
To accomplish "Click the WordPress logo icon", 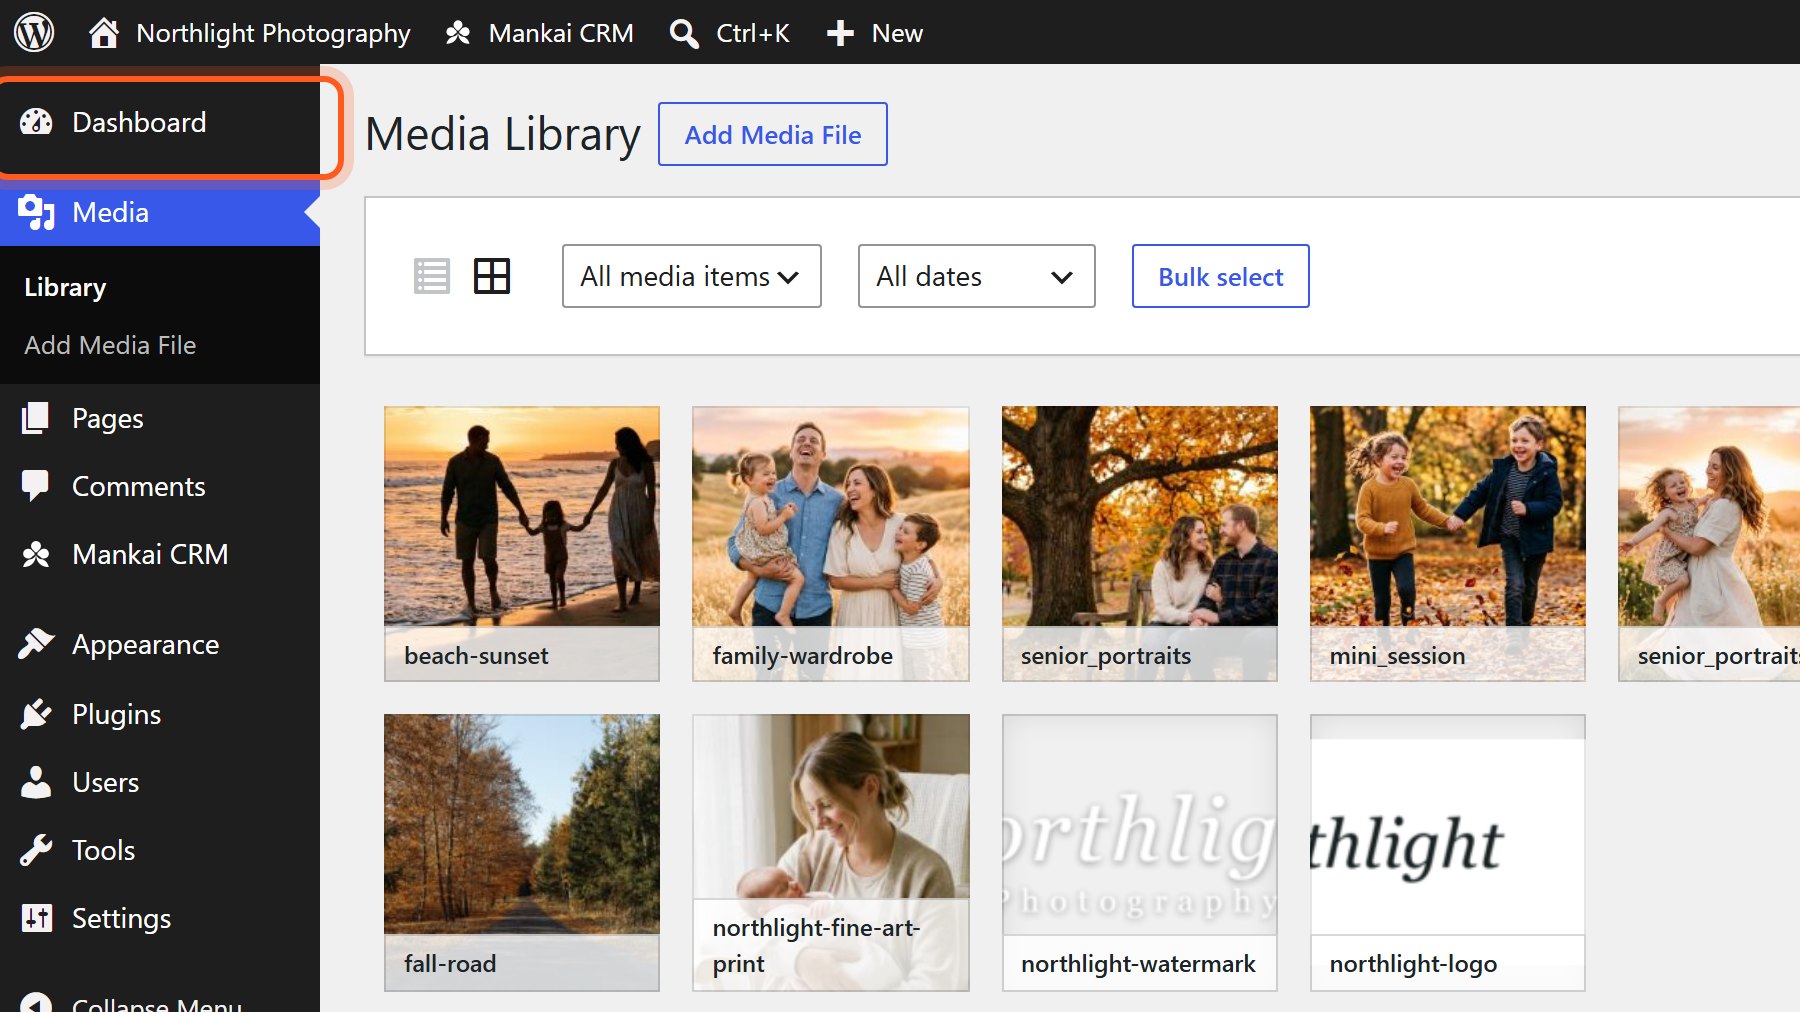I will 34,32.
